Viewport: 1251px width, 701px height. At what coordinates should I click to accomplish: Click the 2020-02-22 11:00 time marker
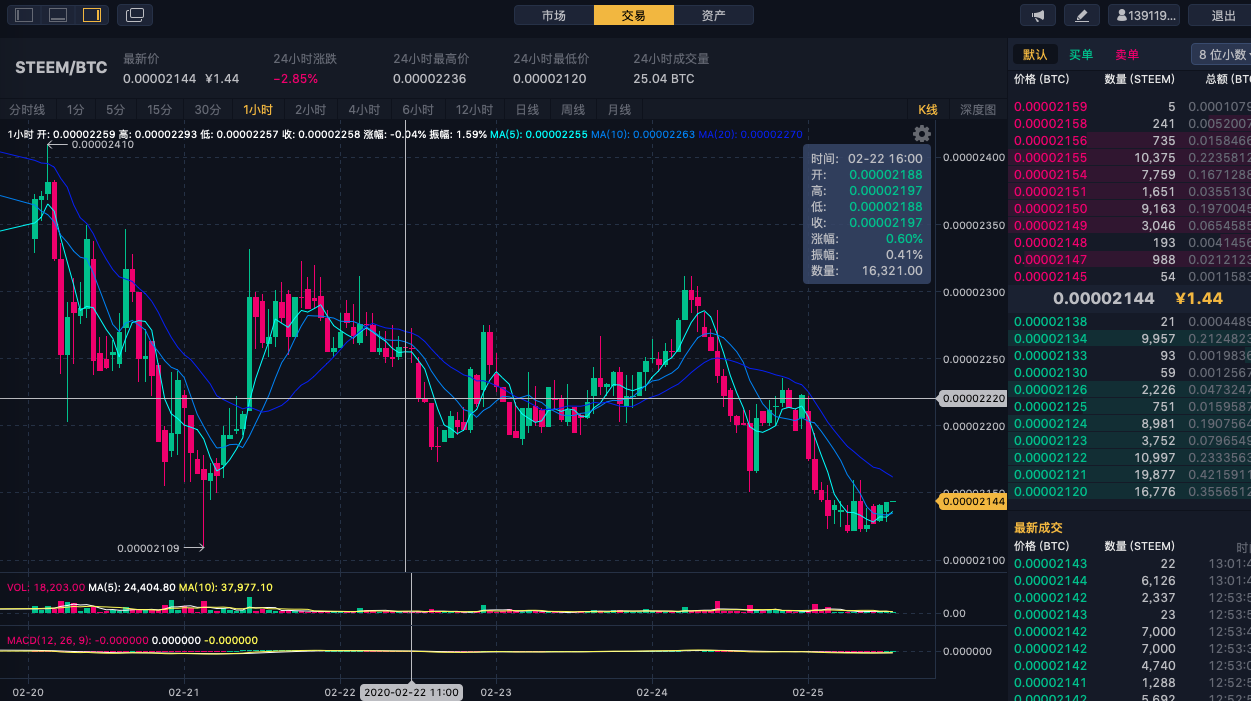pos(412,692)
